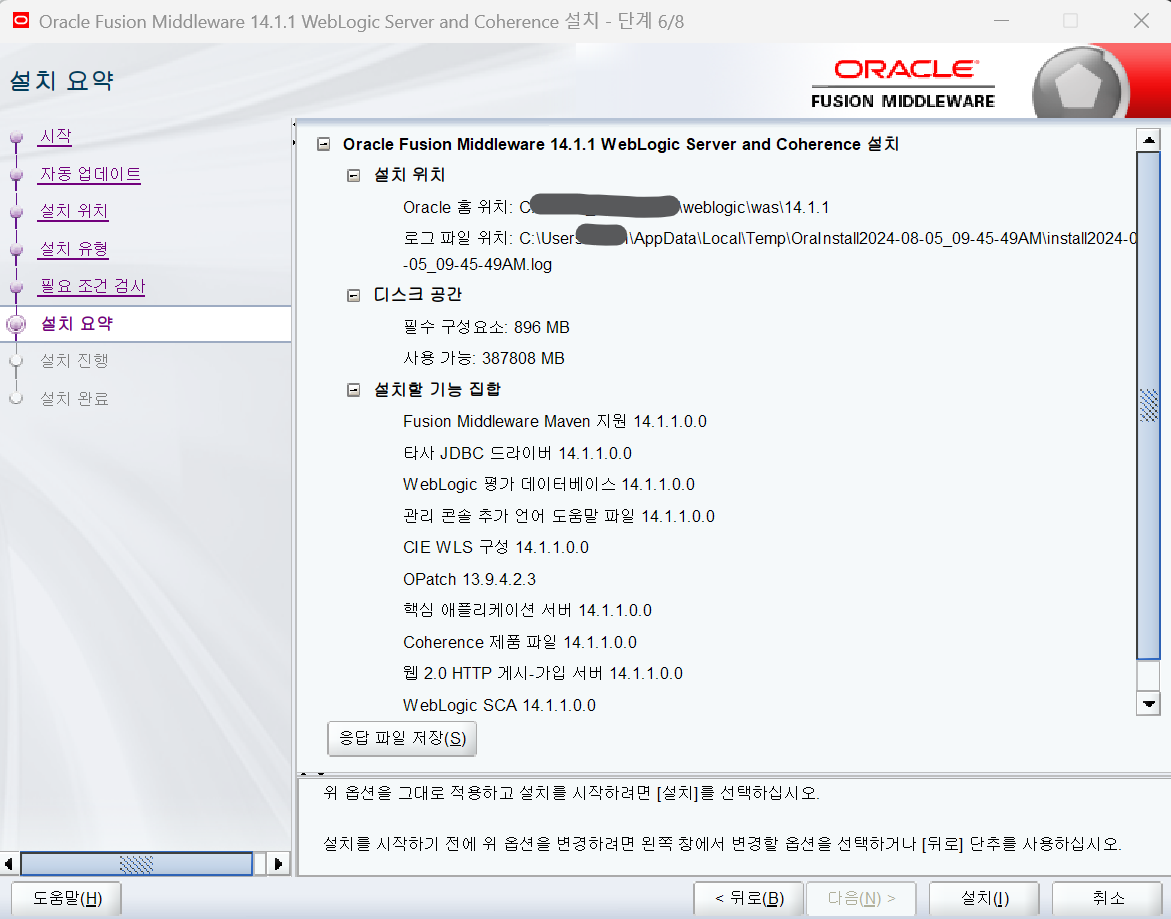Close the installer window
Screen dimensions: 1171x919
(x=1141, y=21)
